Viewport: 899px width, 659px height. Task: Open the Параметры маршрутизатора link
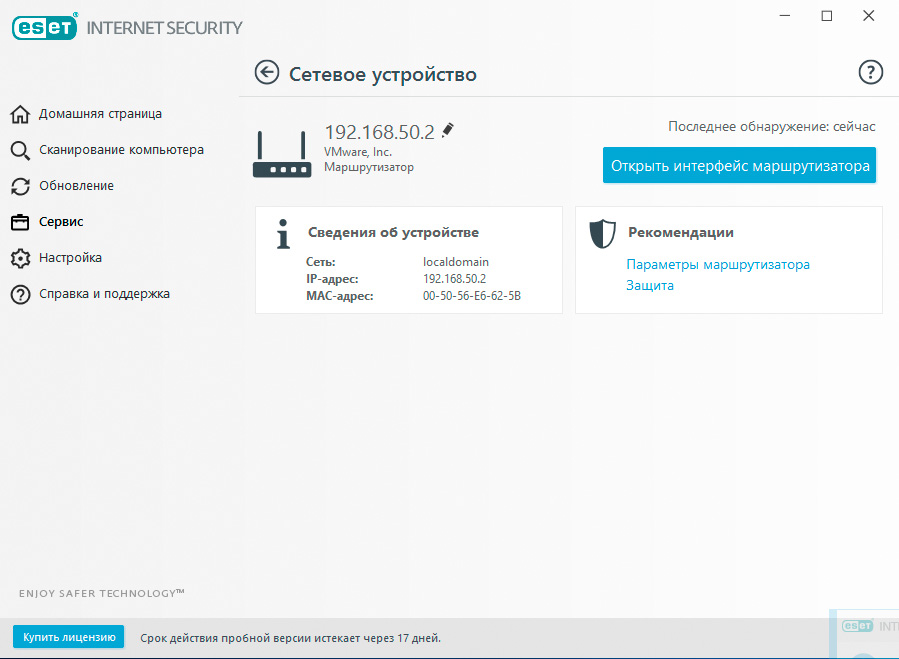(718, 264)
